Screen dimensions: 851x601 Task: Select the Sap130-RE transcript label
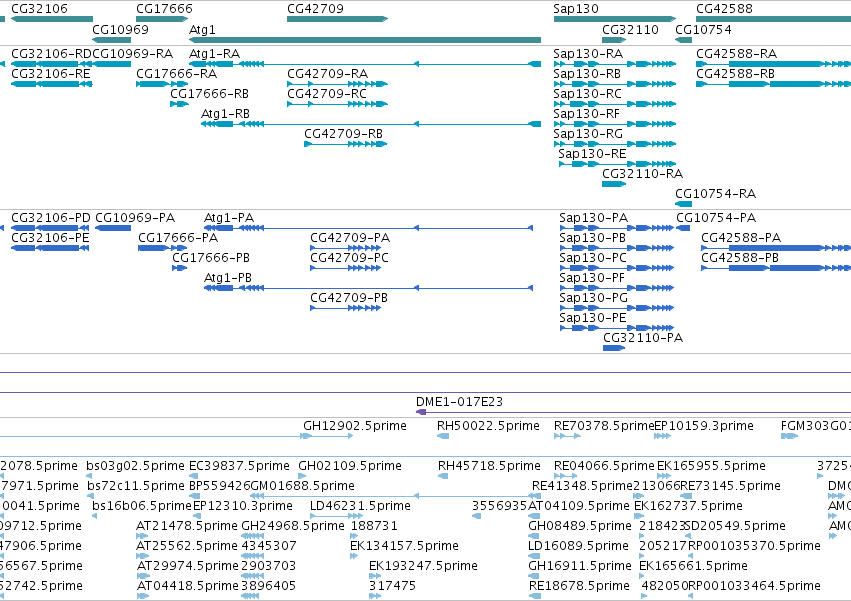tap(592, 154)
